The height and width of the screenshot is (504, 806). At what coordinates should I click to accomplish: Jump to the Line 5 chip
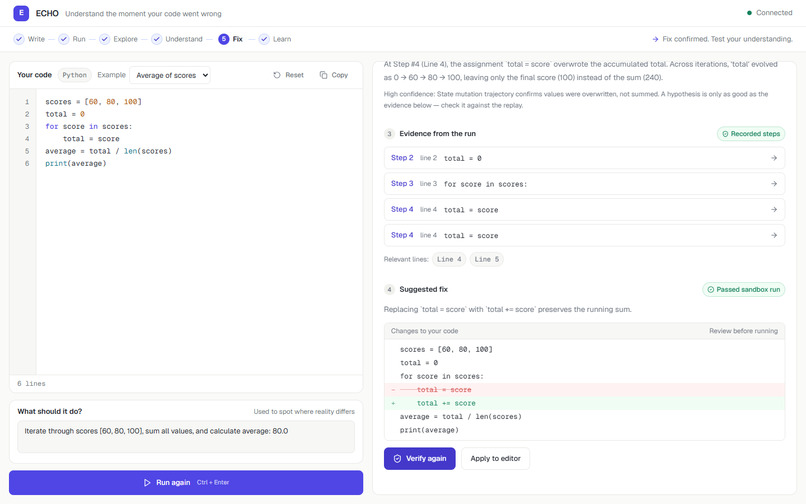487,259
